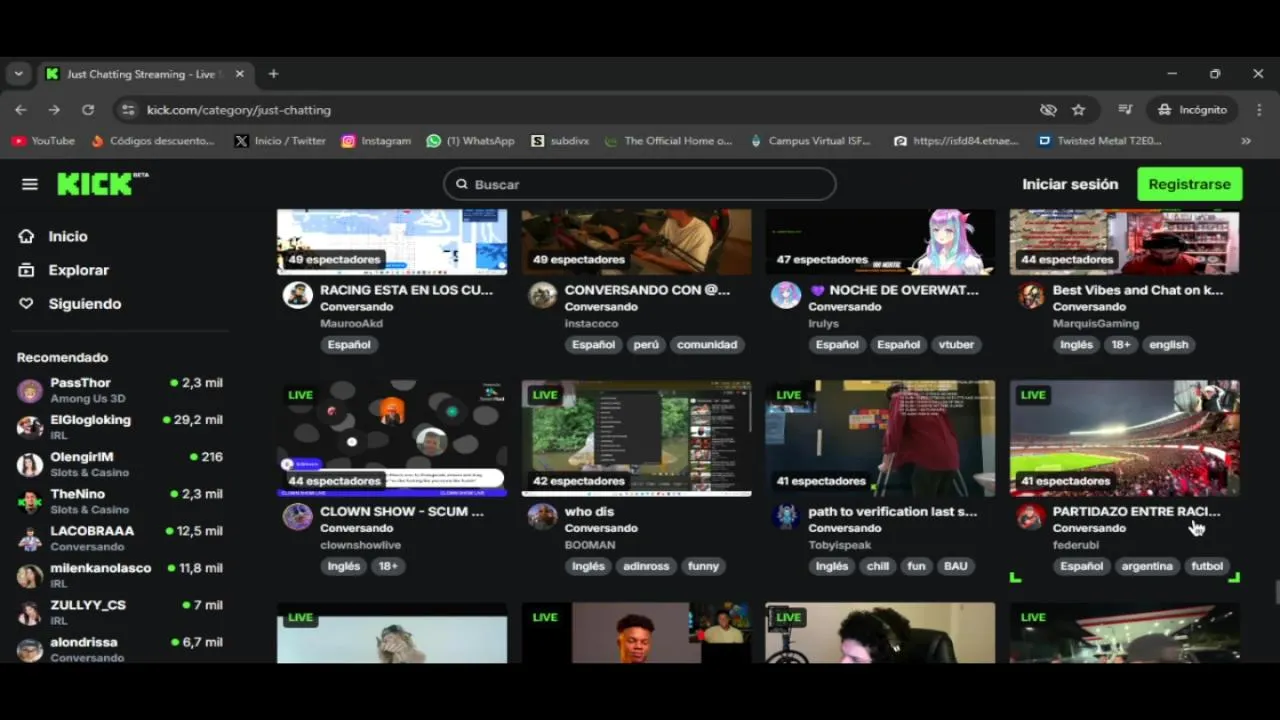Viewport: 1280px width, 720px height.
Task: Click MaurooAkd channel avatar
Action: pyautogui.click(x=297, y=295)
